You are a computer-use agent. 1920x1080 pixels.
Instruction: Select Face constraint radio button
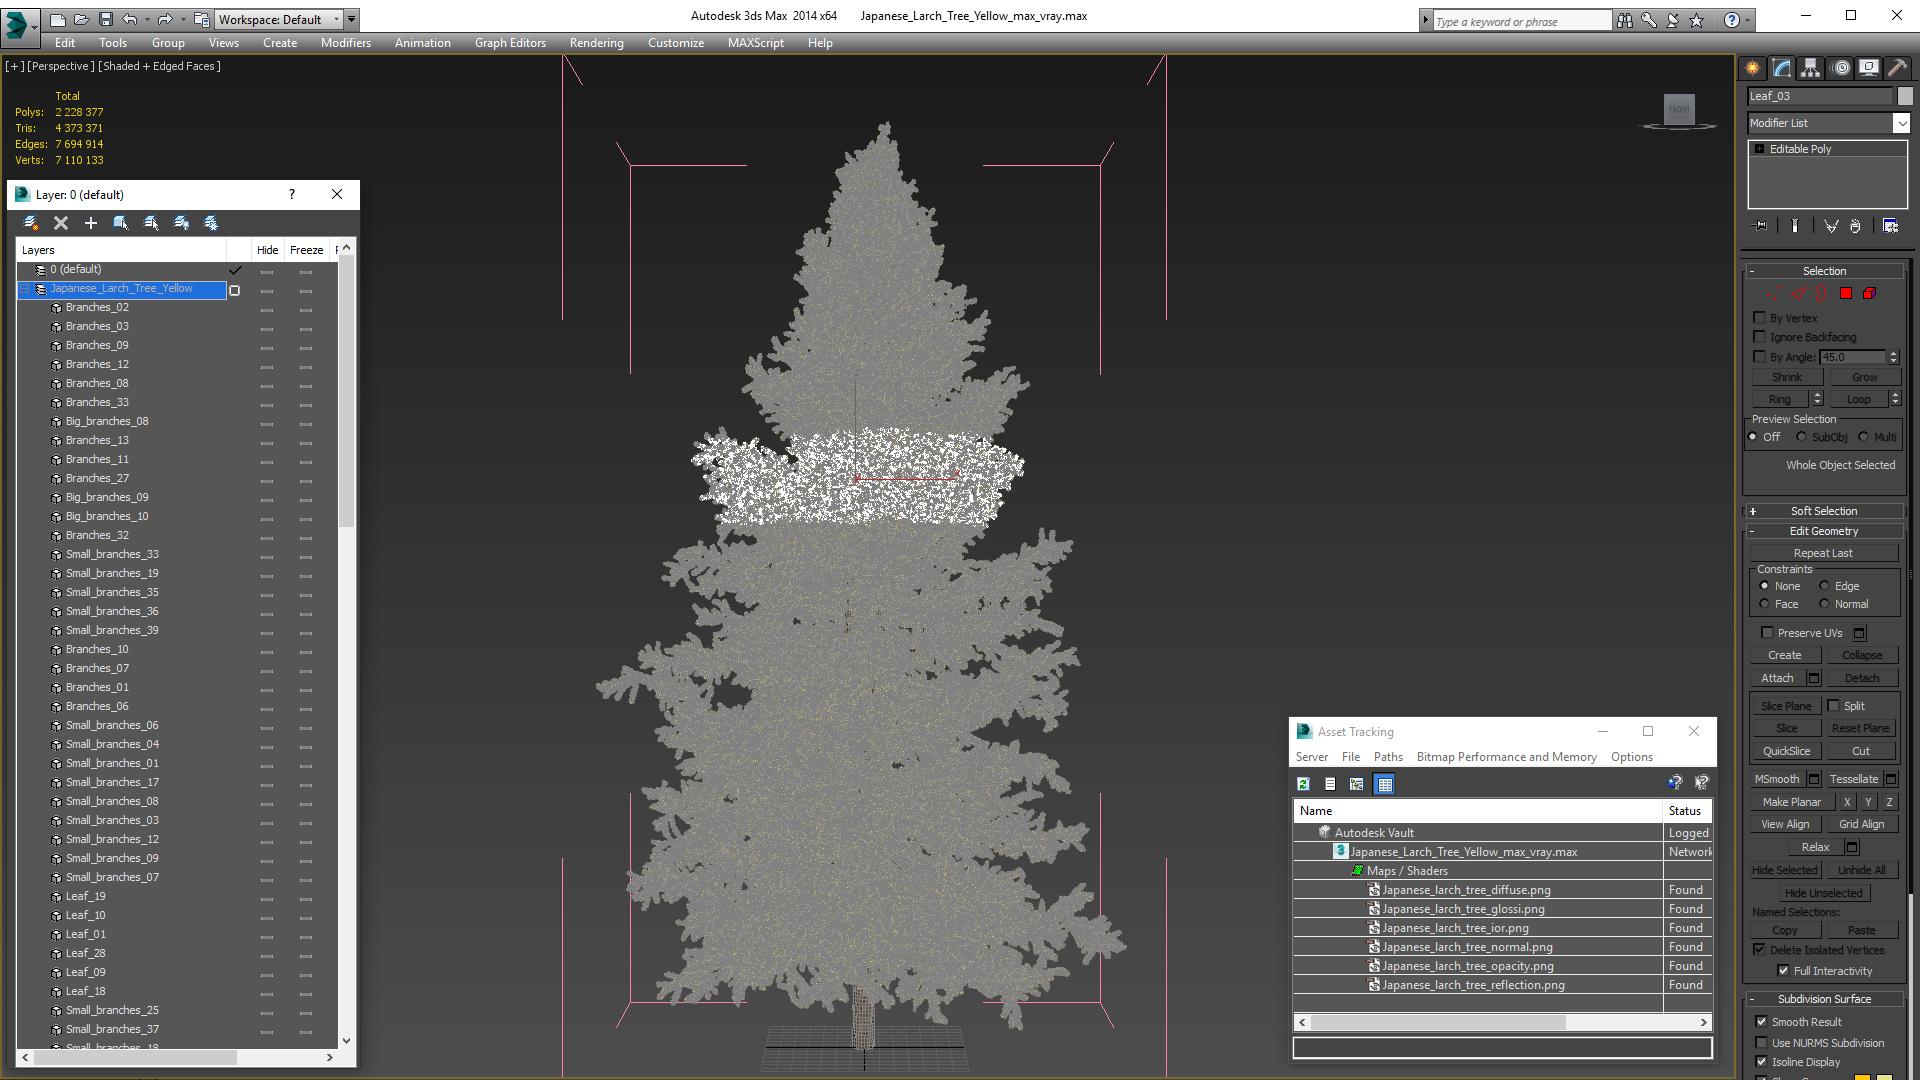point(1764,604)
